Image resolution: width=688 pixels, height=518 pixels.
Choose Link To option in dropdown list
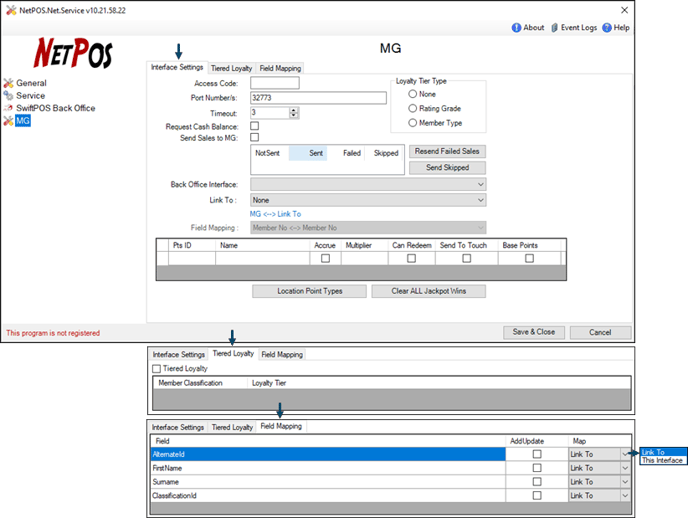click(663, 452)
